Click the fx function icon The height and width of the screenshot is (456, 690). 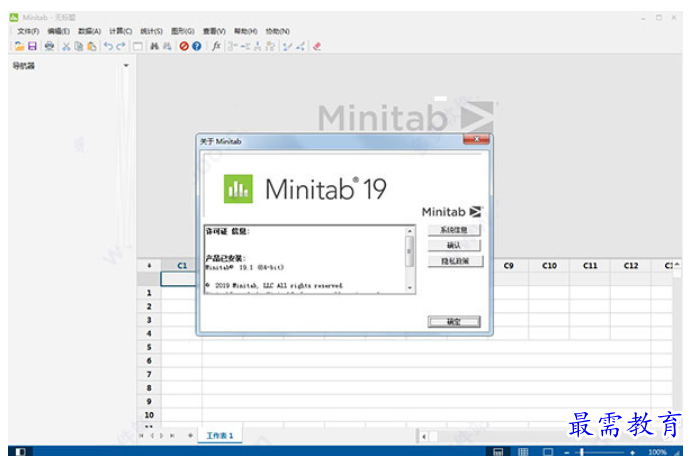216,46
